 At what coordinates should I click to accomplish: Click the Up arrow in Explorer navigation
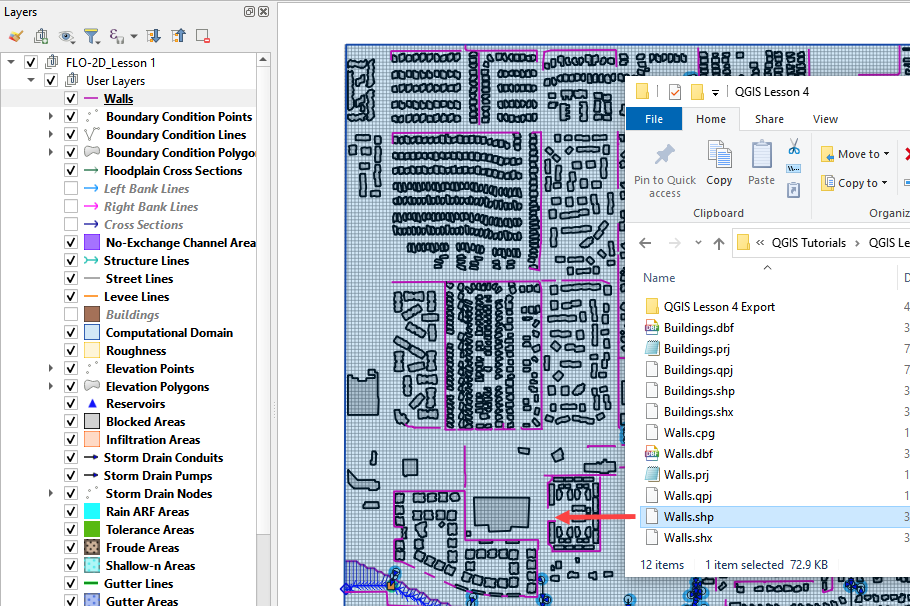(x=718, y=243)
